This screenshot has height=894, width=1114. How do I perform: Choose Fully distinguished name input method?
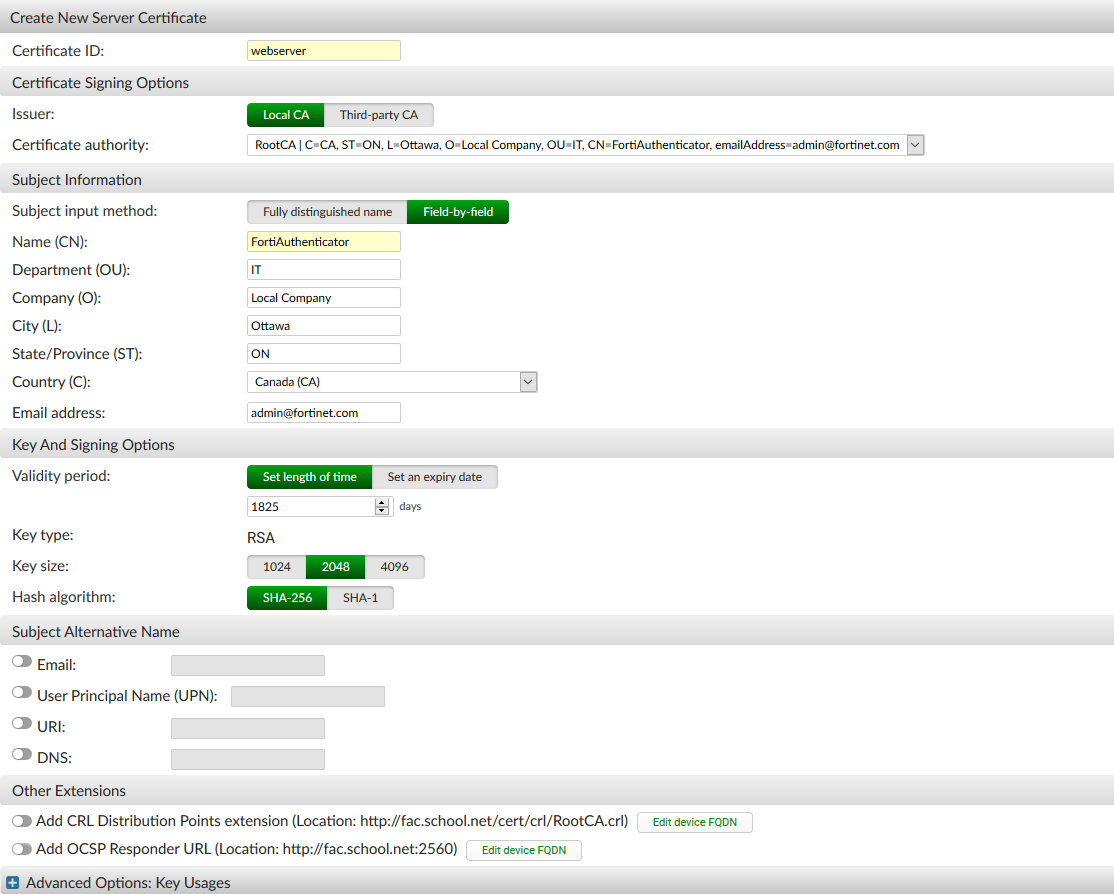(x=328, y=212)
